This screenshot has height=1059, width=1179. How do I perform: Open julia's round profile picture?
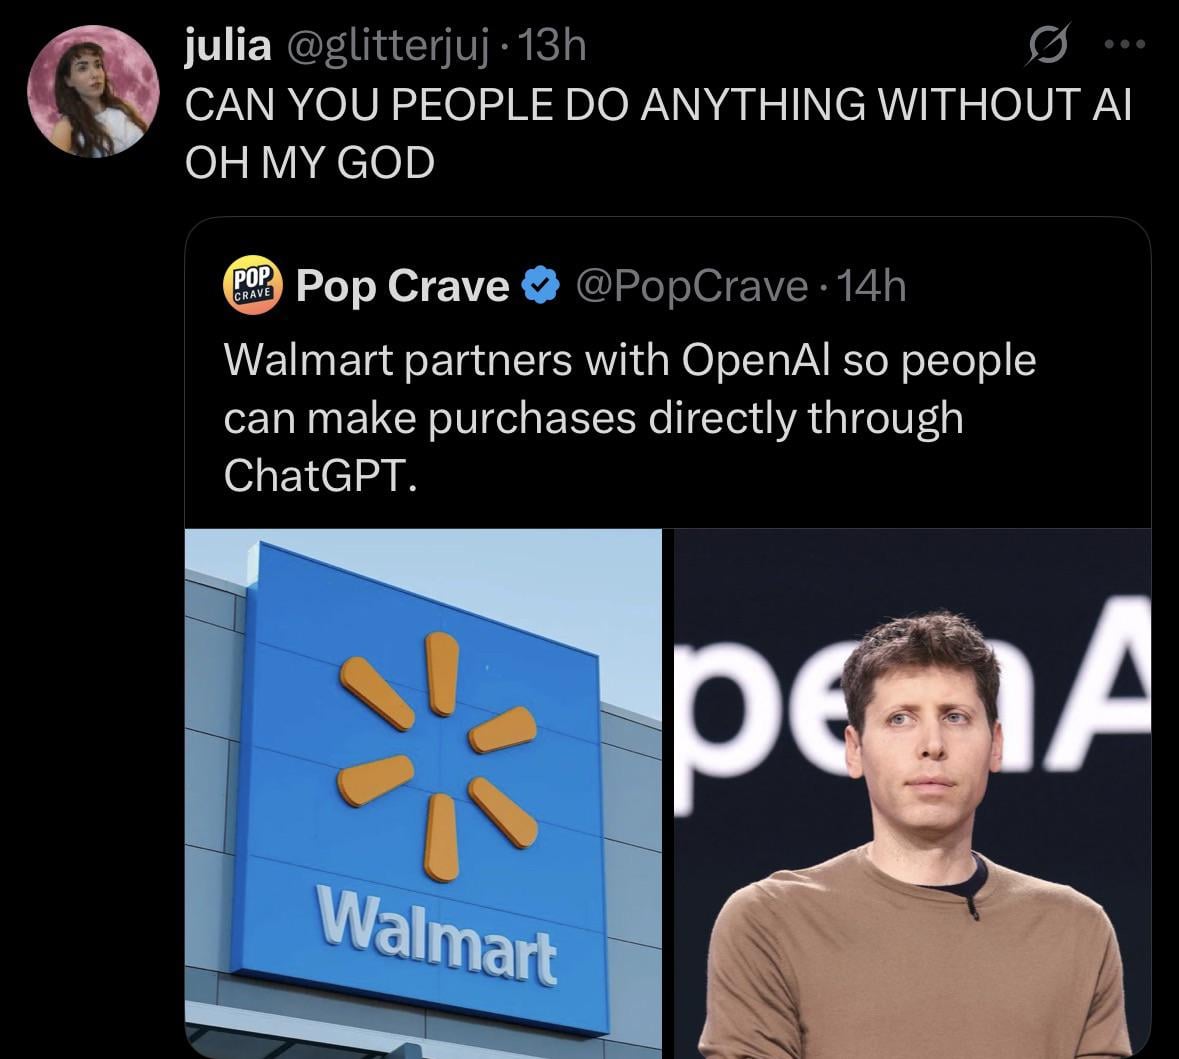pos(93,91)
